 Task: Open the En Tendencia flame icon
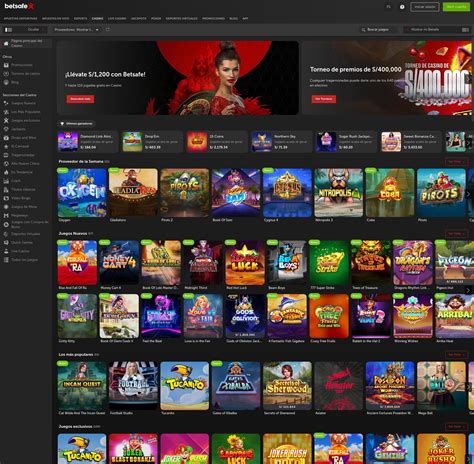[x=6, y=172]
